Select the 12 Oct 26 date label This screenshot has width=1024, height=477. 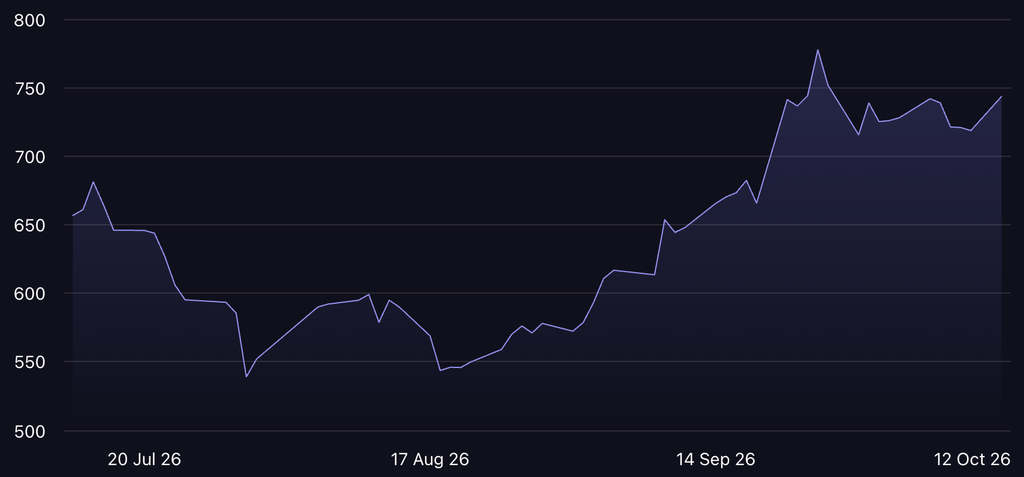tap(972, 459)
